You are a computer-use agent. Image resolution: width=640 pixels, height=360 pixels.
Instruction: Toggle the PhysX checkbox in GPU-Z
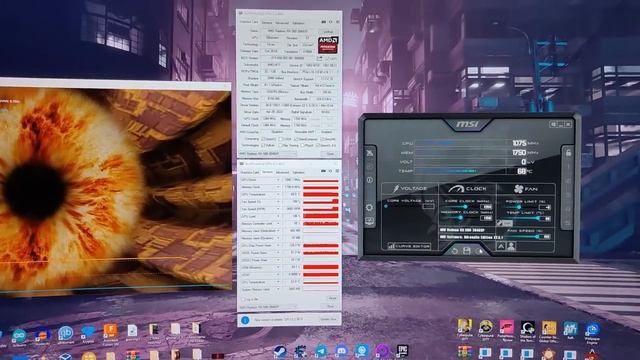tap(302, 145)
